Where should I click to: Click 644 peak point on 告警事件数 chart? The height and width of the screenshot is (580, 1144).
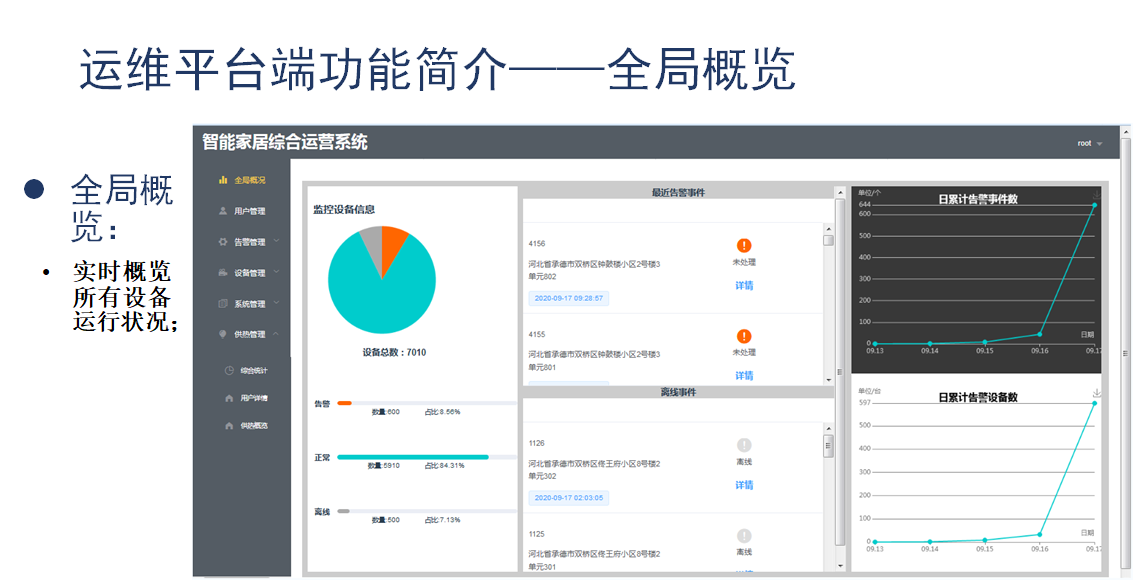point(1094,205)
